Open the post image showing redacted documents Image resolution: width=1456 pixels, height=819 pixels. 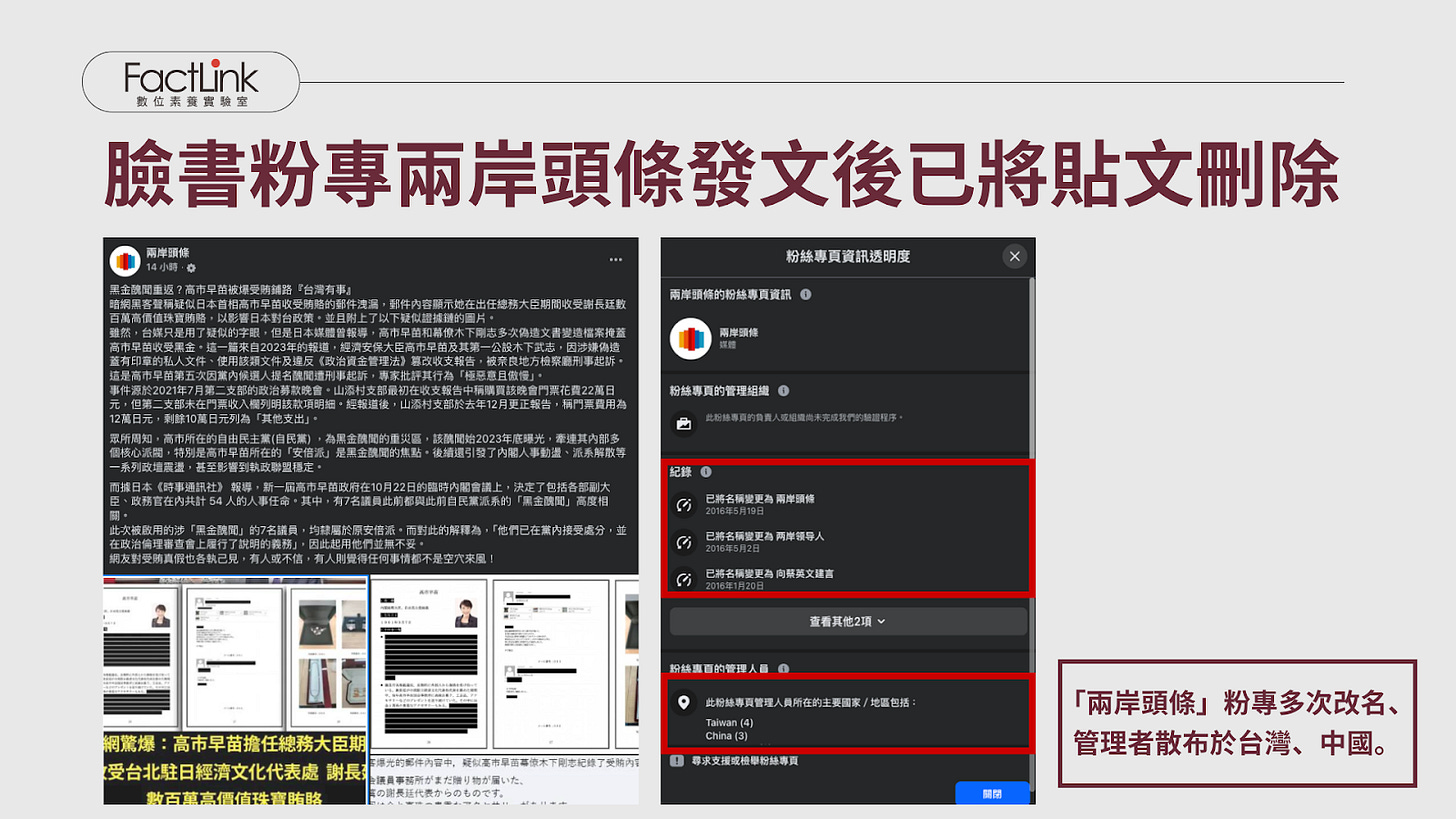pos(504,690)
